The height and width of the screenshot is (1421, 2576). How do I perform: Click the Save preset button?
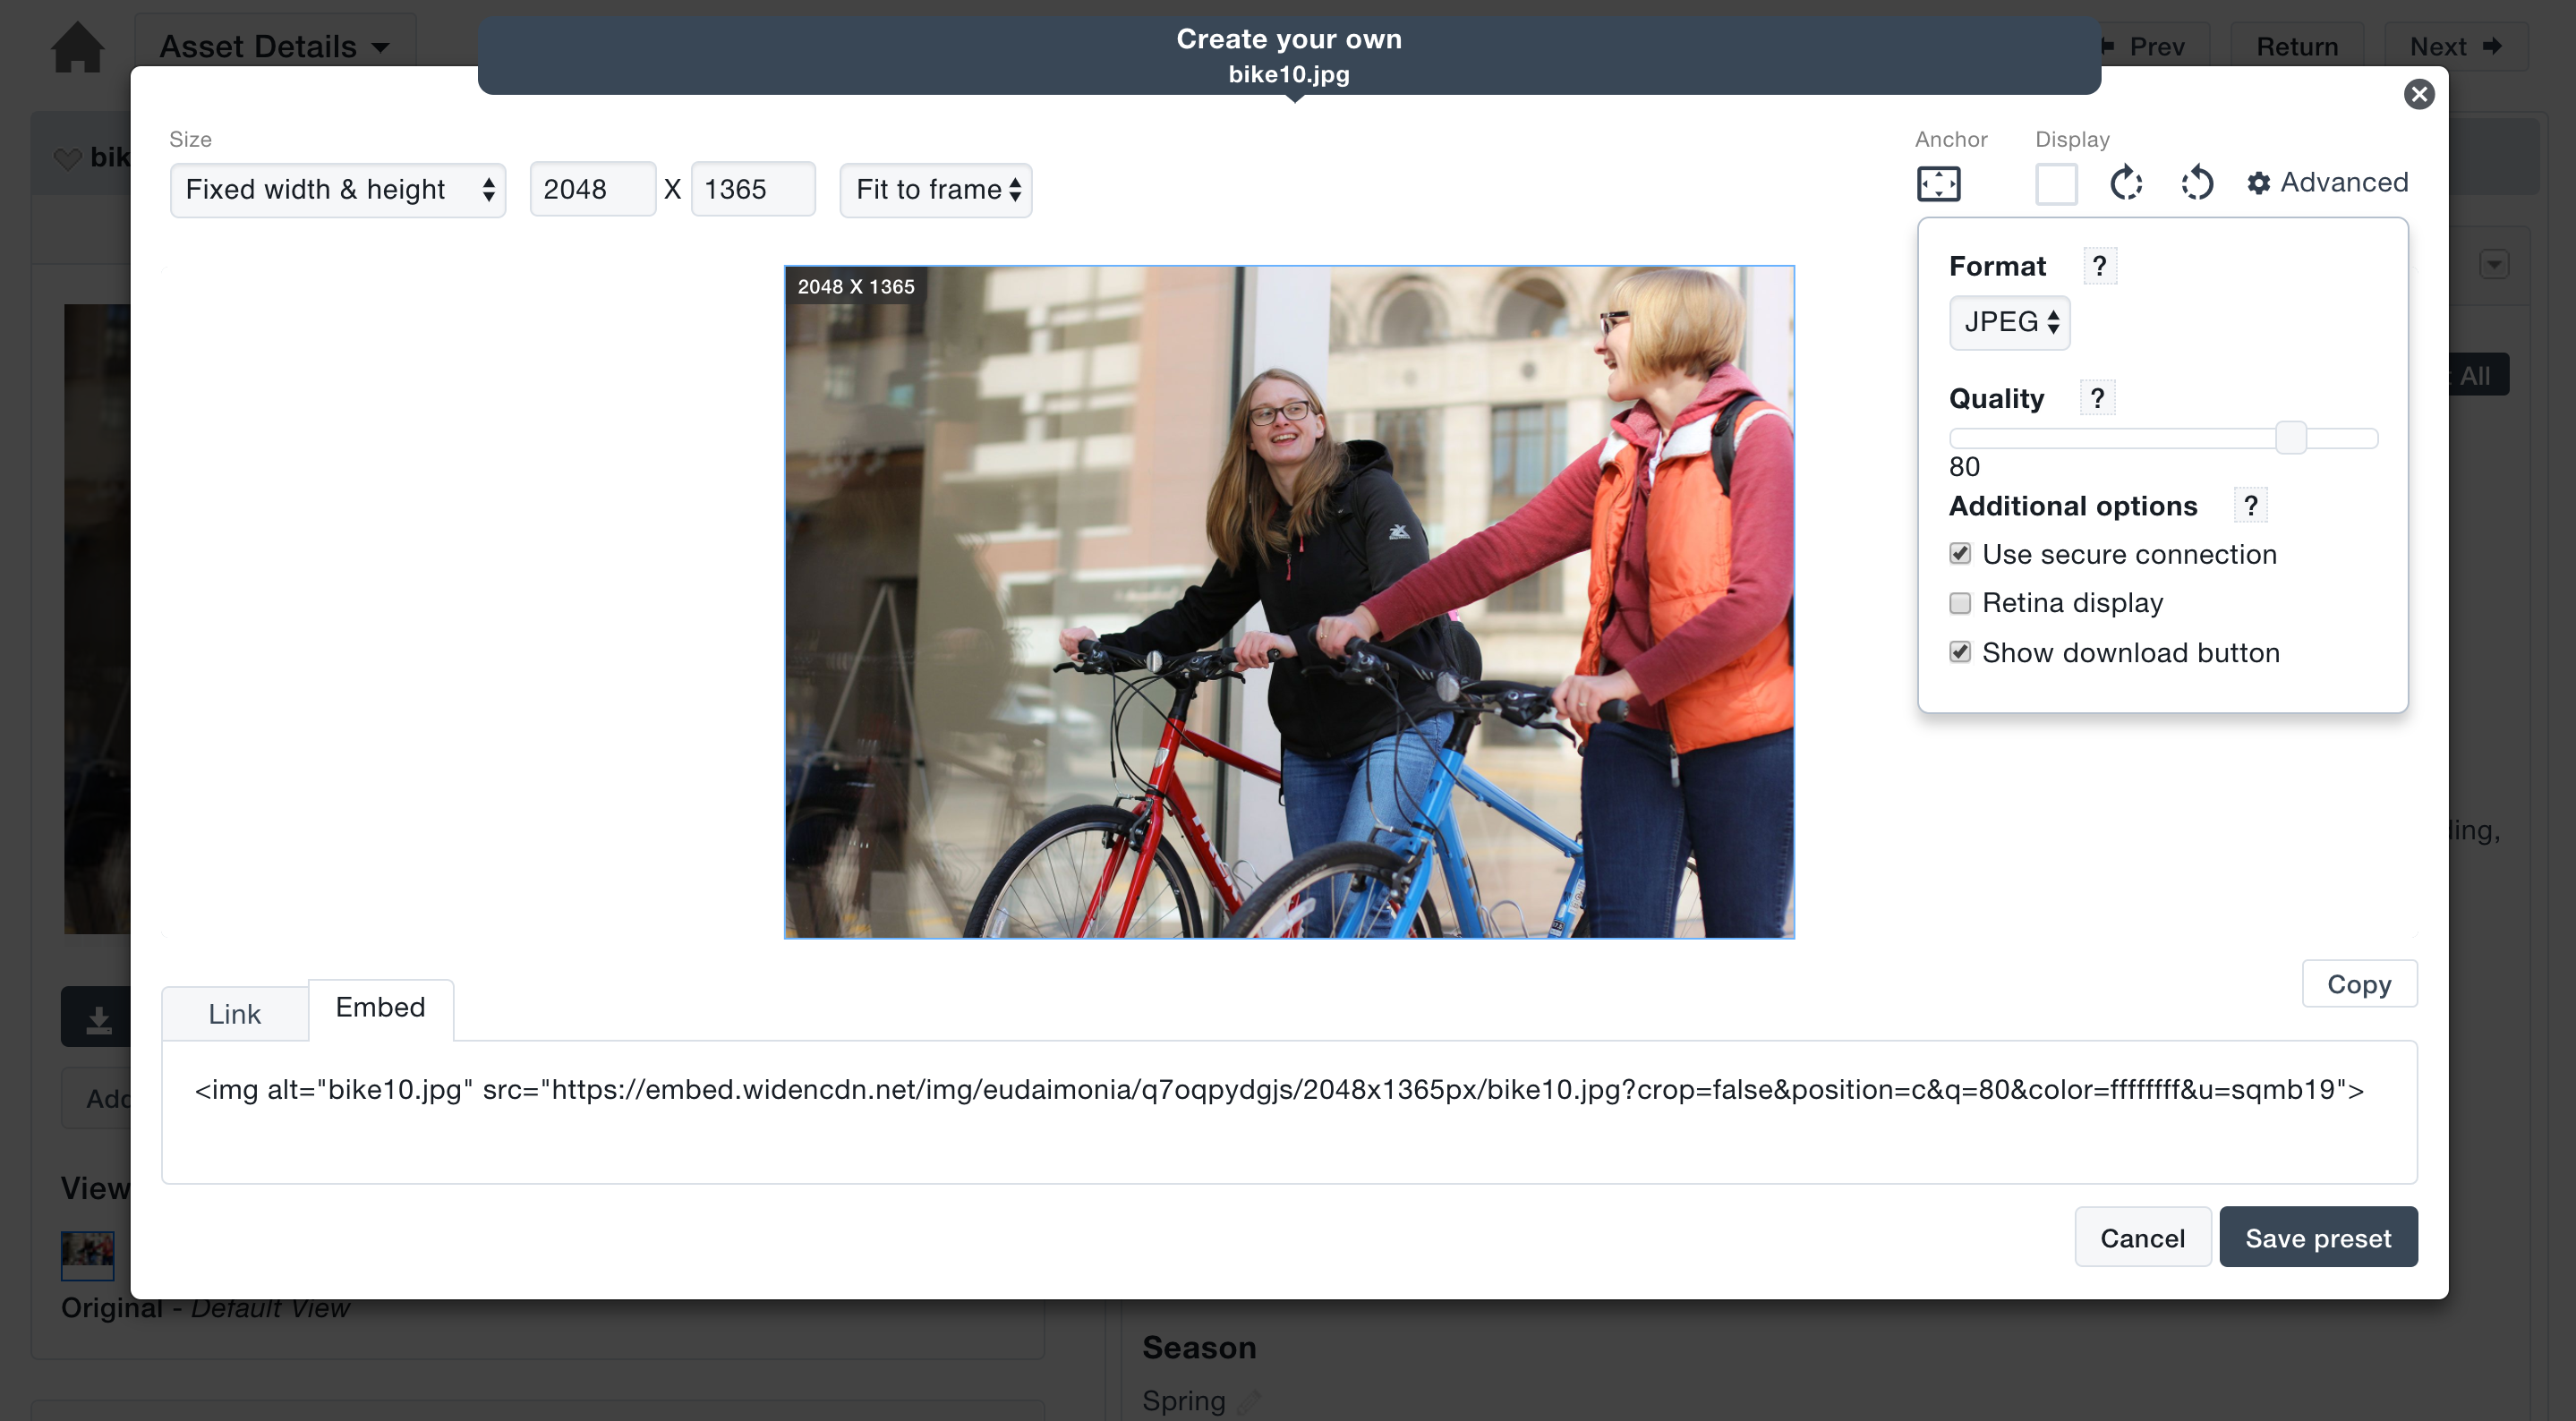[2317, 1238]
